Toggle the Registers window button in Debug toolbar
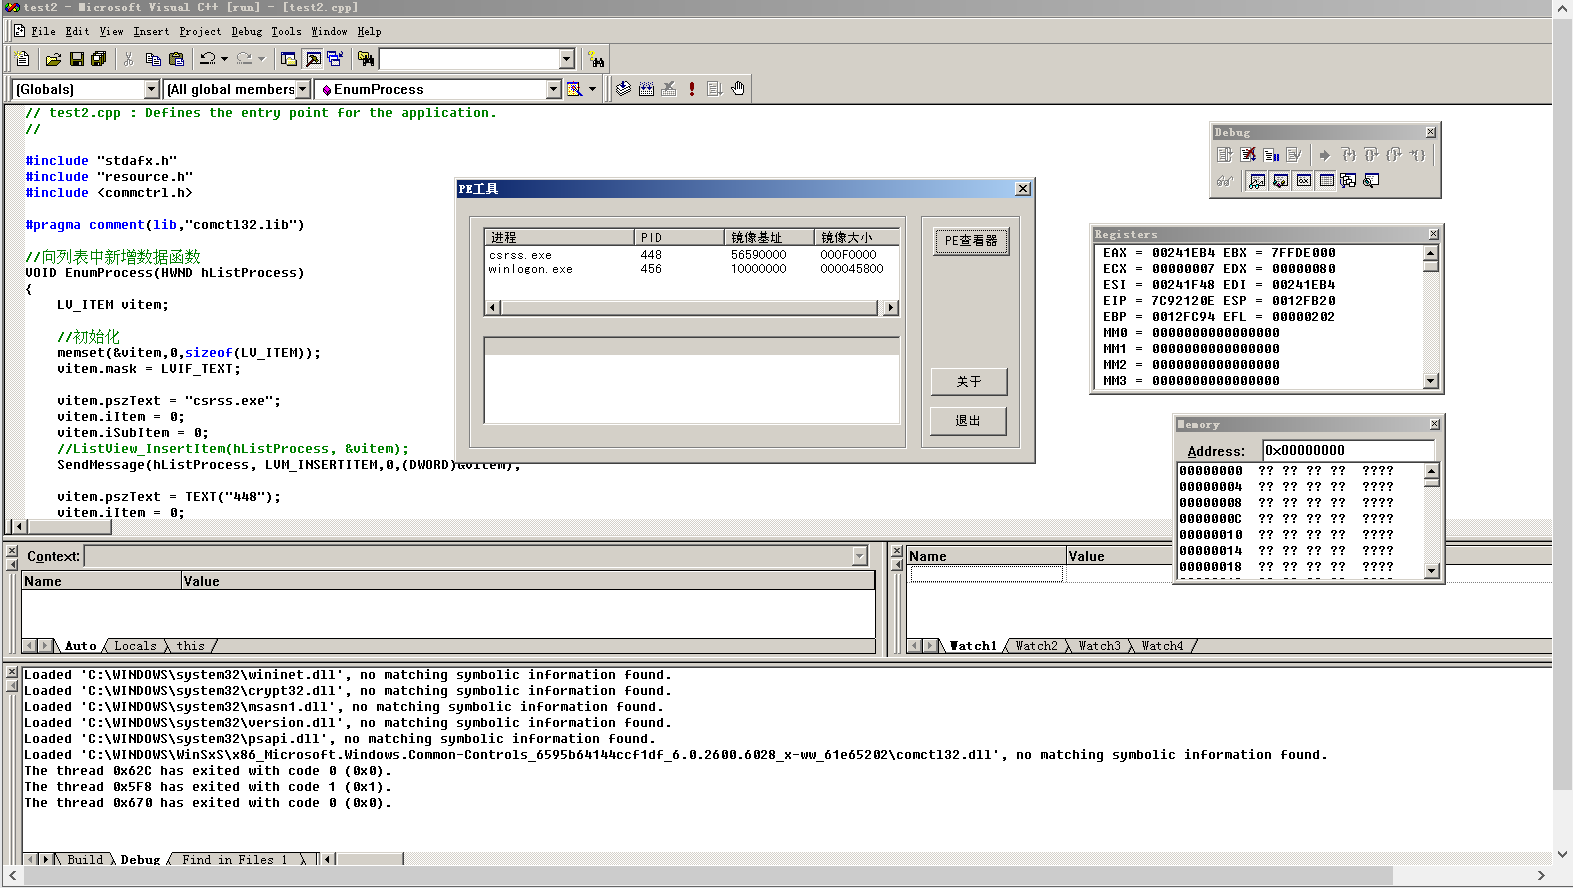This screenshot has height=888, width=1573. pyautogui.click(x=1304, y=181)
